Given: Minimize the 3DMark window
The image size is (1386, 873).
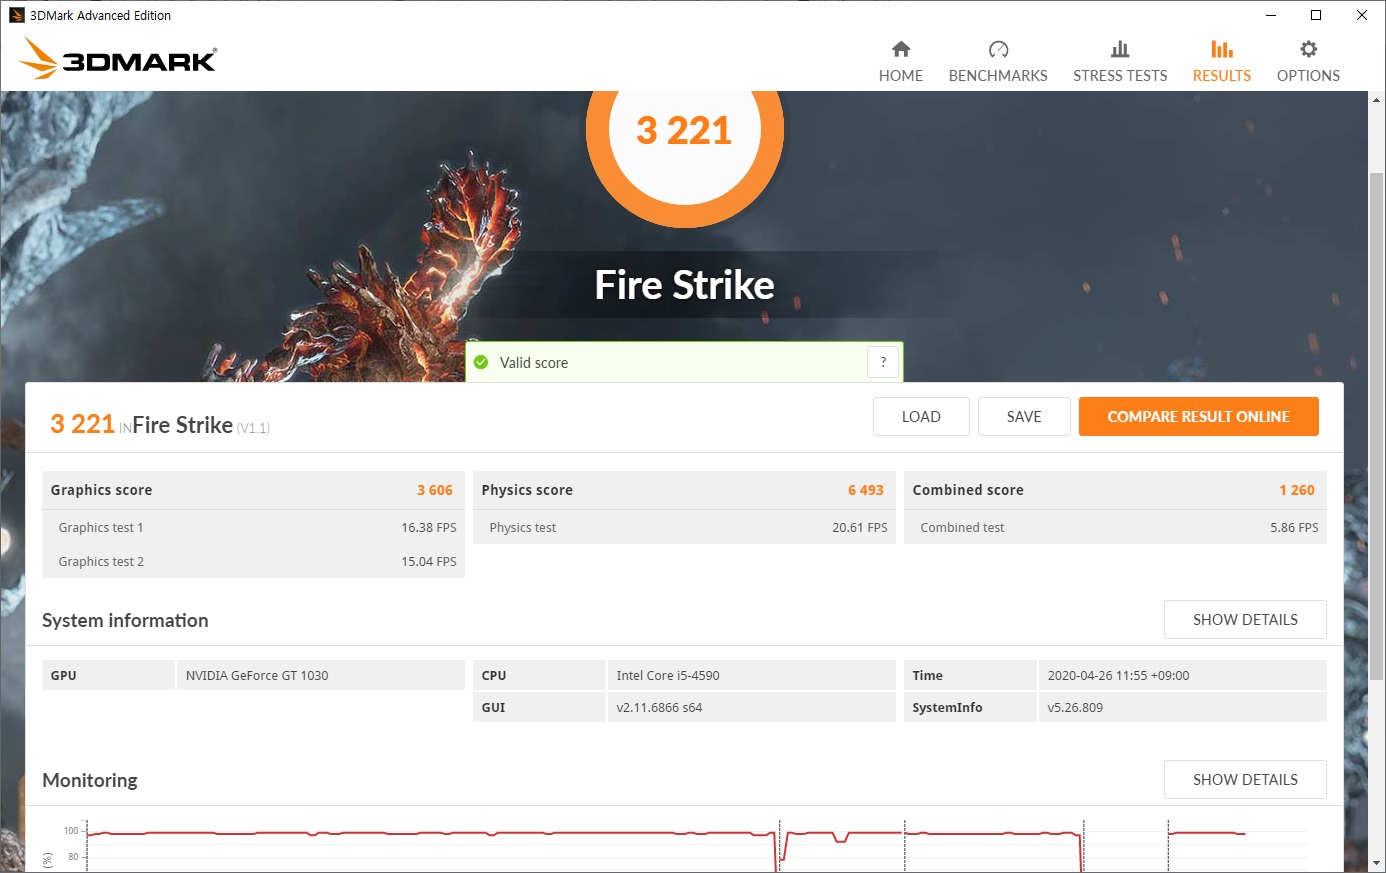Looking at the screenshot, I should (1271, 15).
